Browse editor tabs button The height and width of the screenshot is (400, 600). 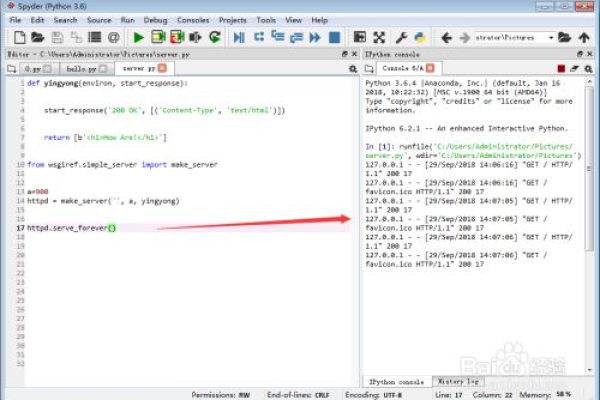point(11,69)
